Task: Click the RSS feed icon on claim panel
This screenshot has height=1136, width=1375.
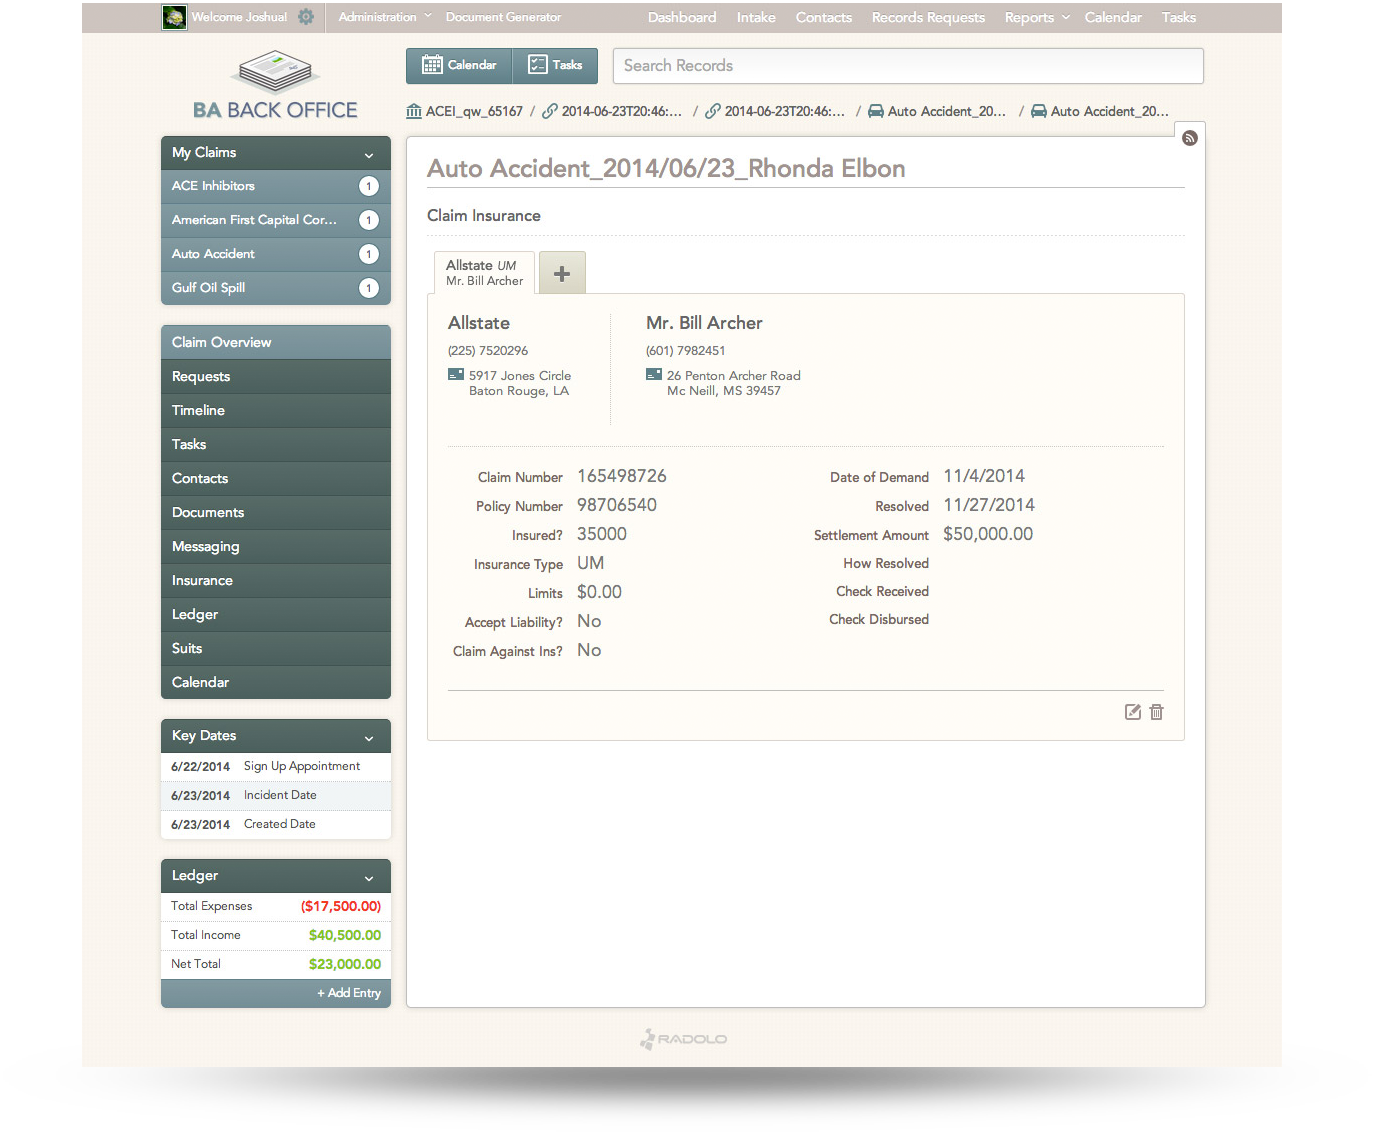Action: (1189, 138)
